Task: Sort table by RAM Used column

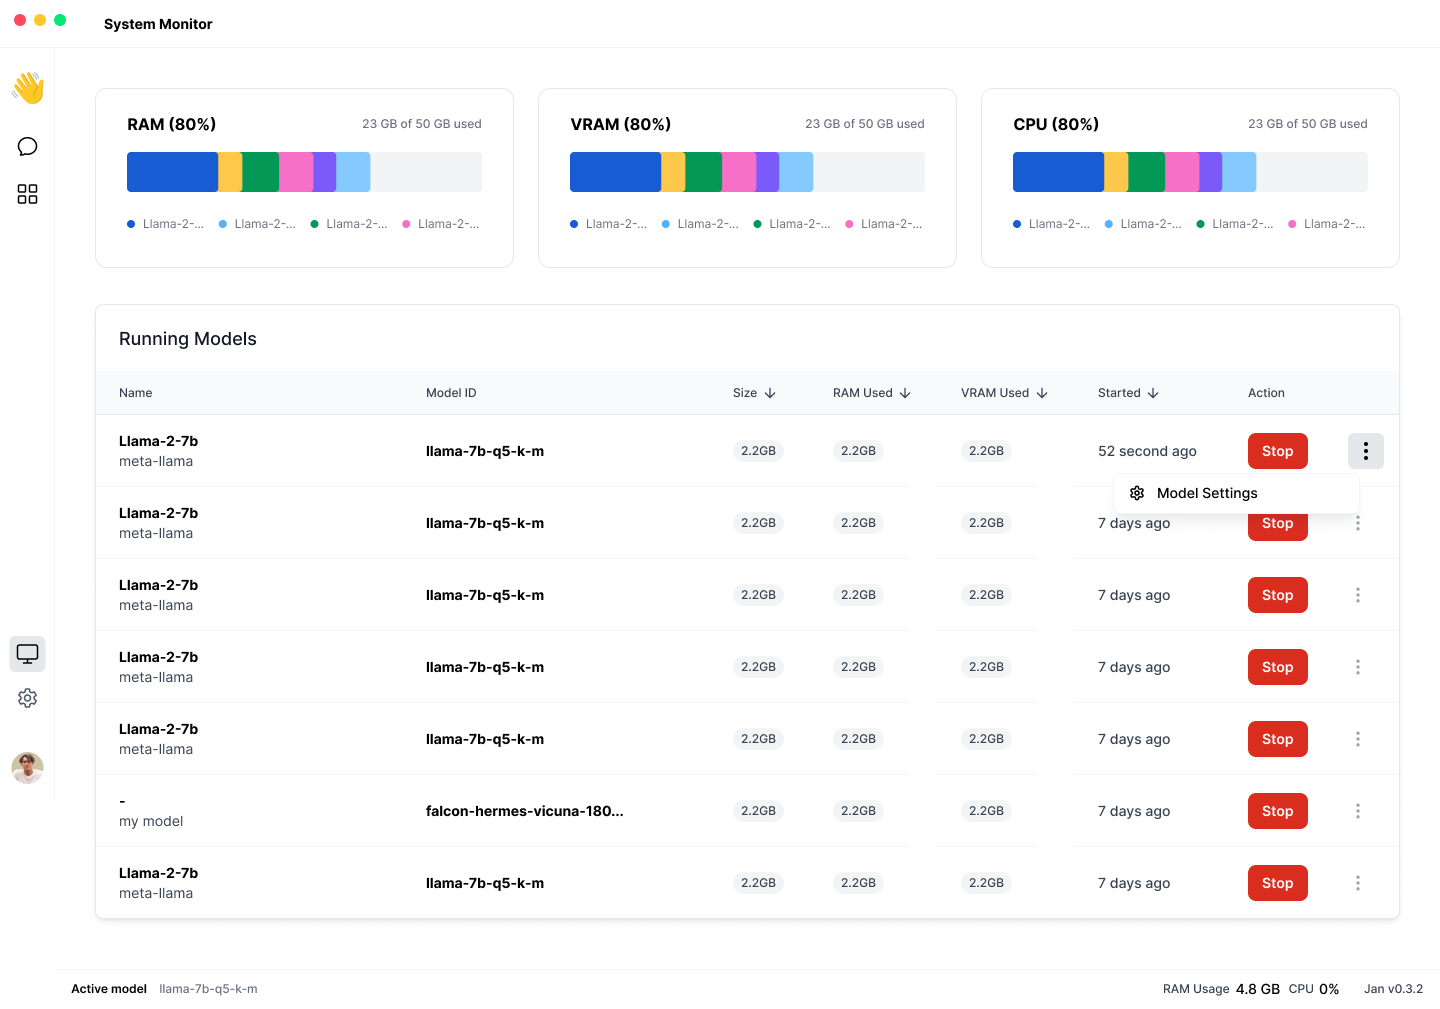Action: point(871,393)
